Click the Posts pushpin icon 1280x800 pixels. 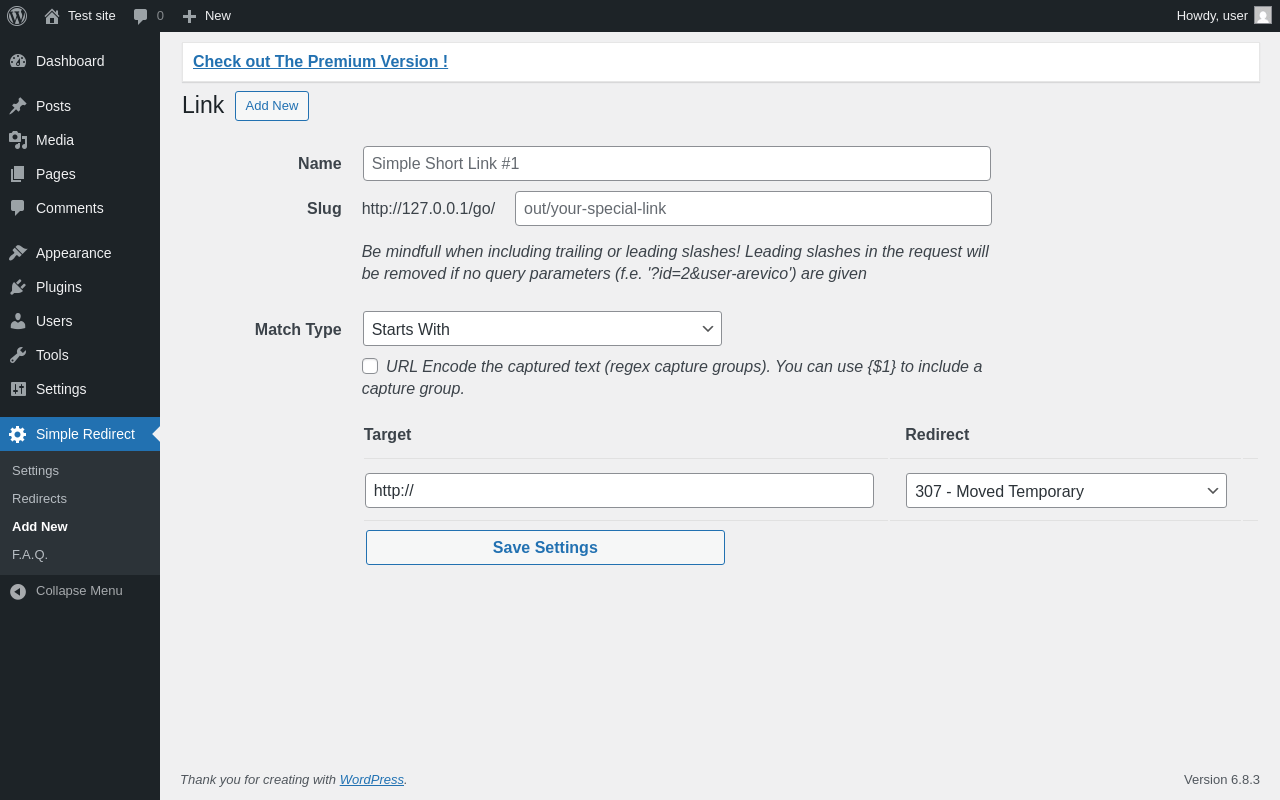[x=18, y=106]
